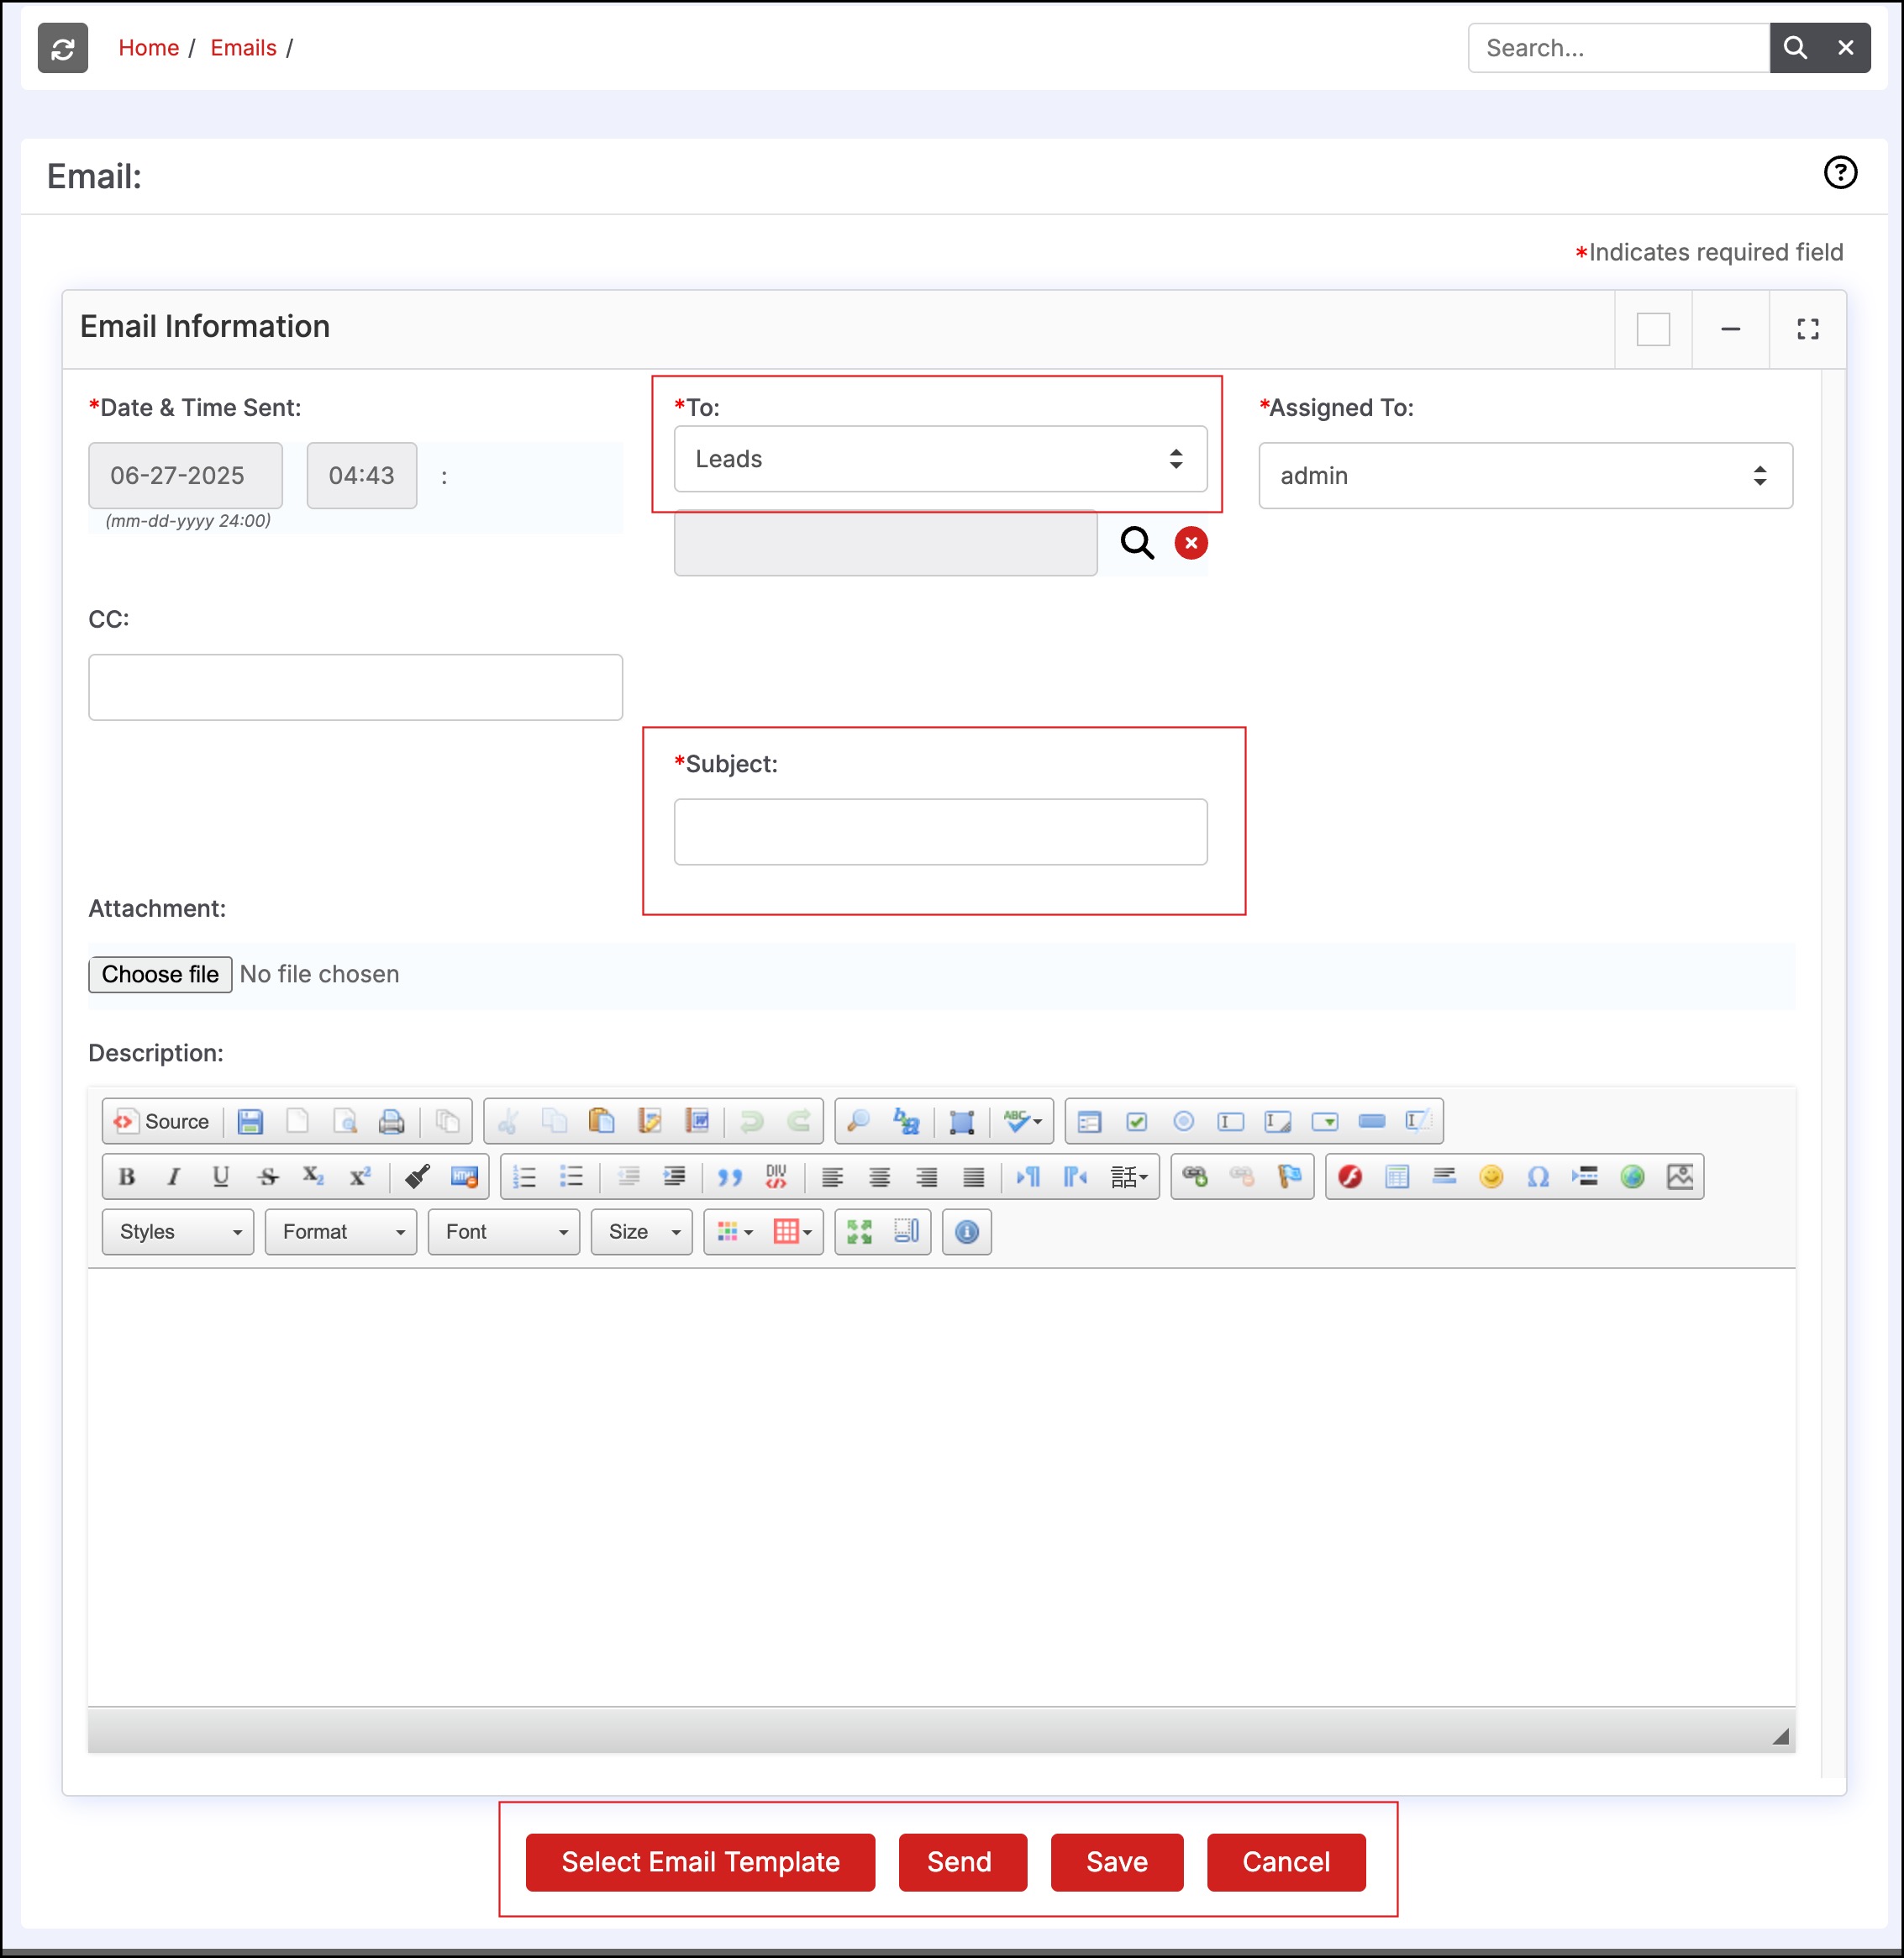Open the spell checker ABC dropdown
The height and width of the screenshot is (1958, 1904).
[x=1023, y=1121]
